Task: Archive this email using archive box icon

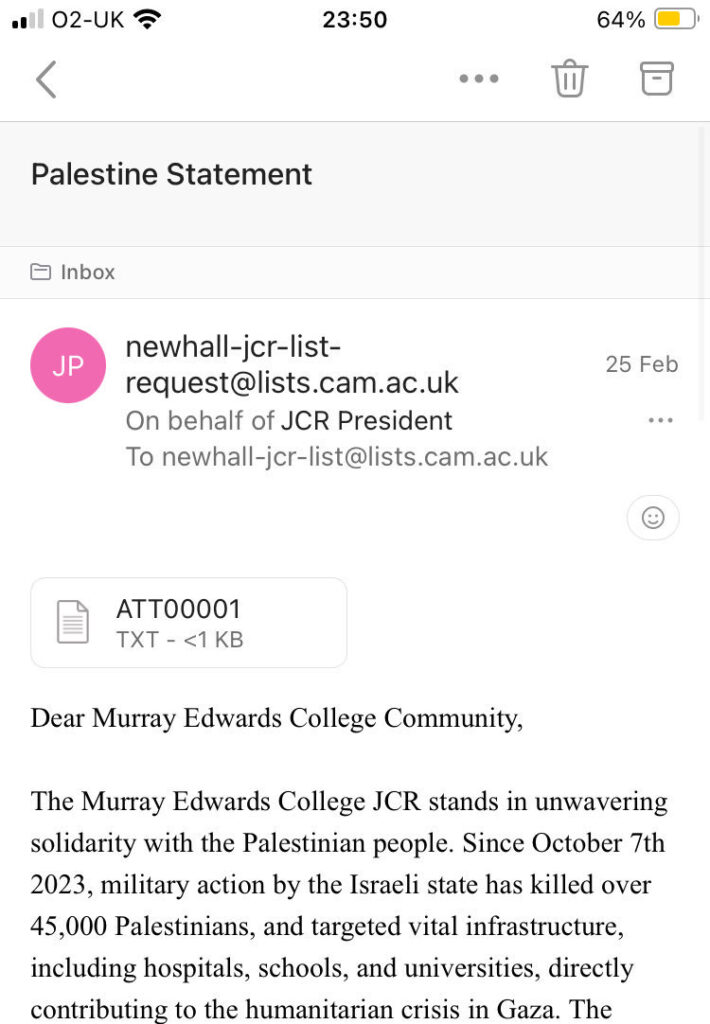Action: [657, 78]
